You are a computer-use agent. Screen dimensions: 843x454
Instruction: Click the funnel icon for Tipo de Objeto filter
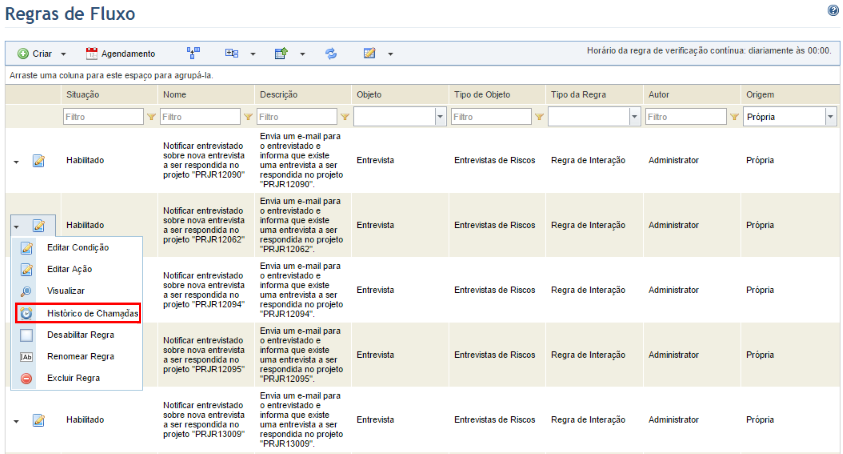tap(539, 117)
